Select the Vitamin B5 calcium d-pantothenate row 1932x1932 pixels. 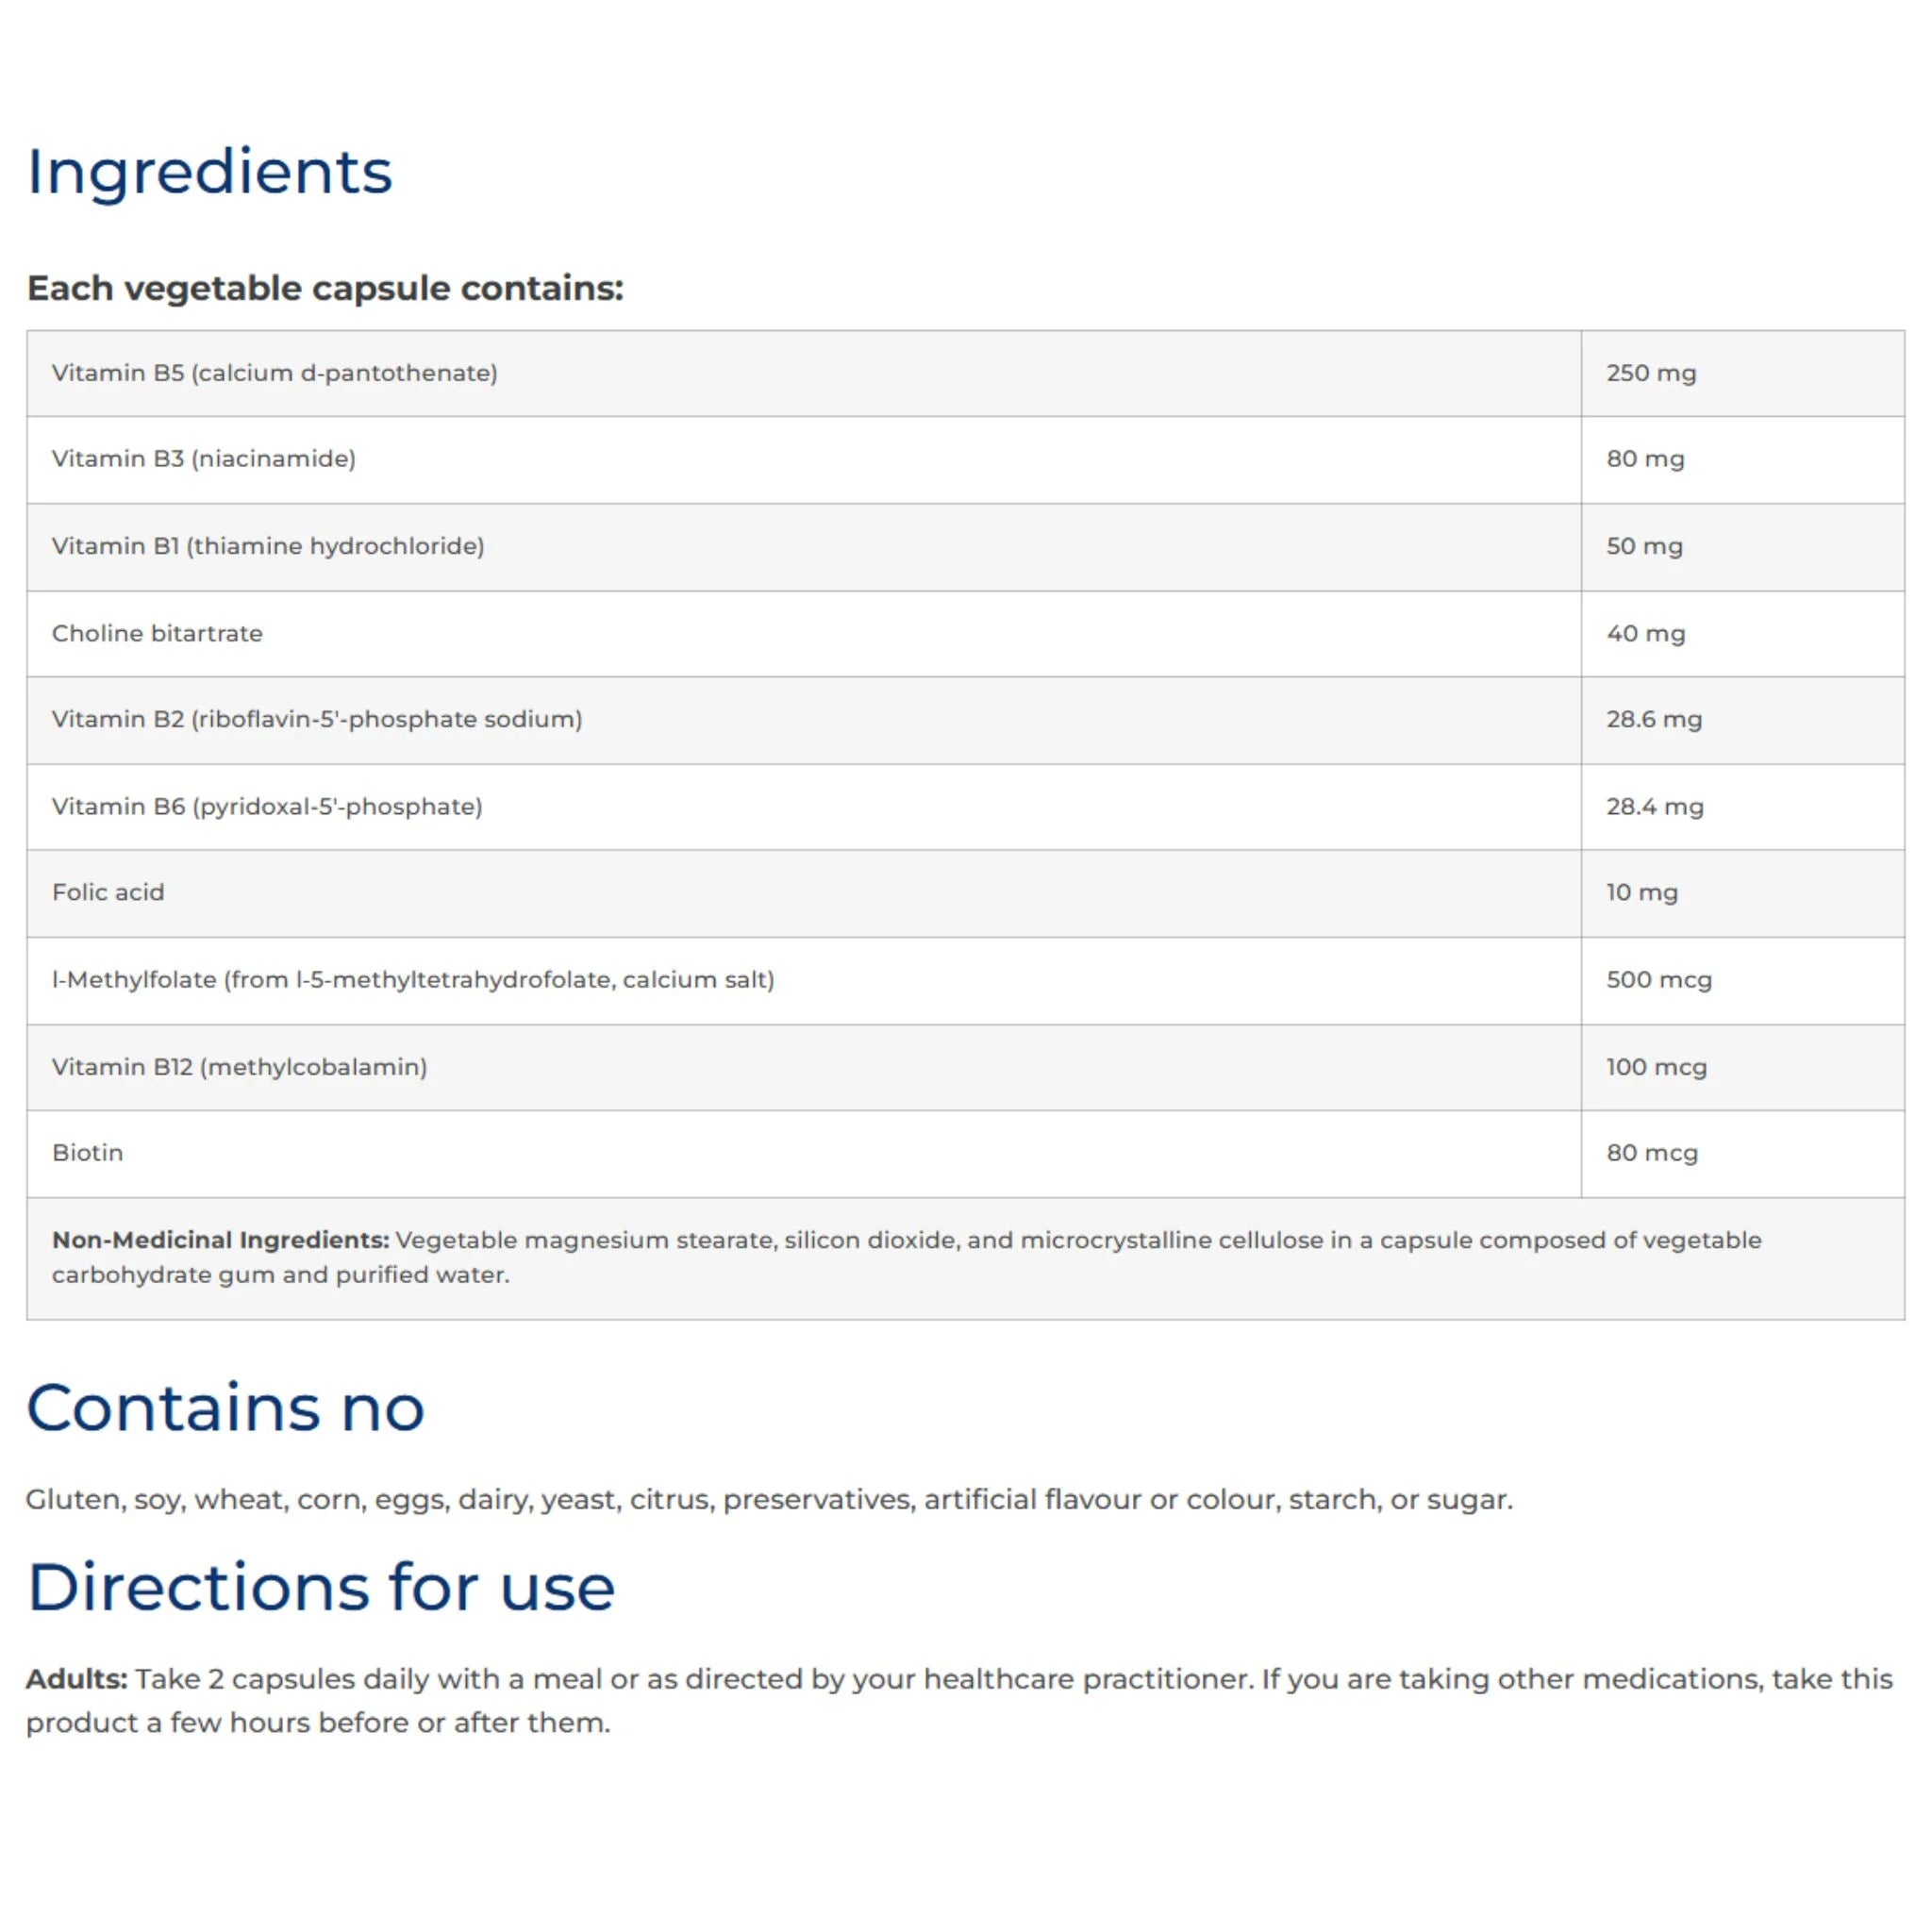(x=965, y=373)
